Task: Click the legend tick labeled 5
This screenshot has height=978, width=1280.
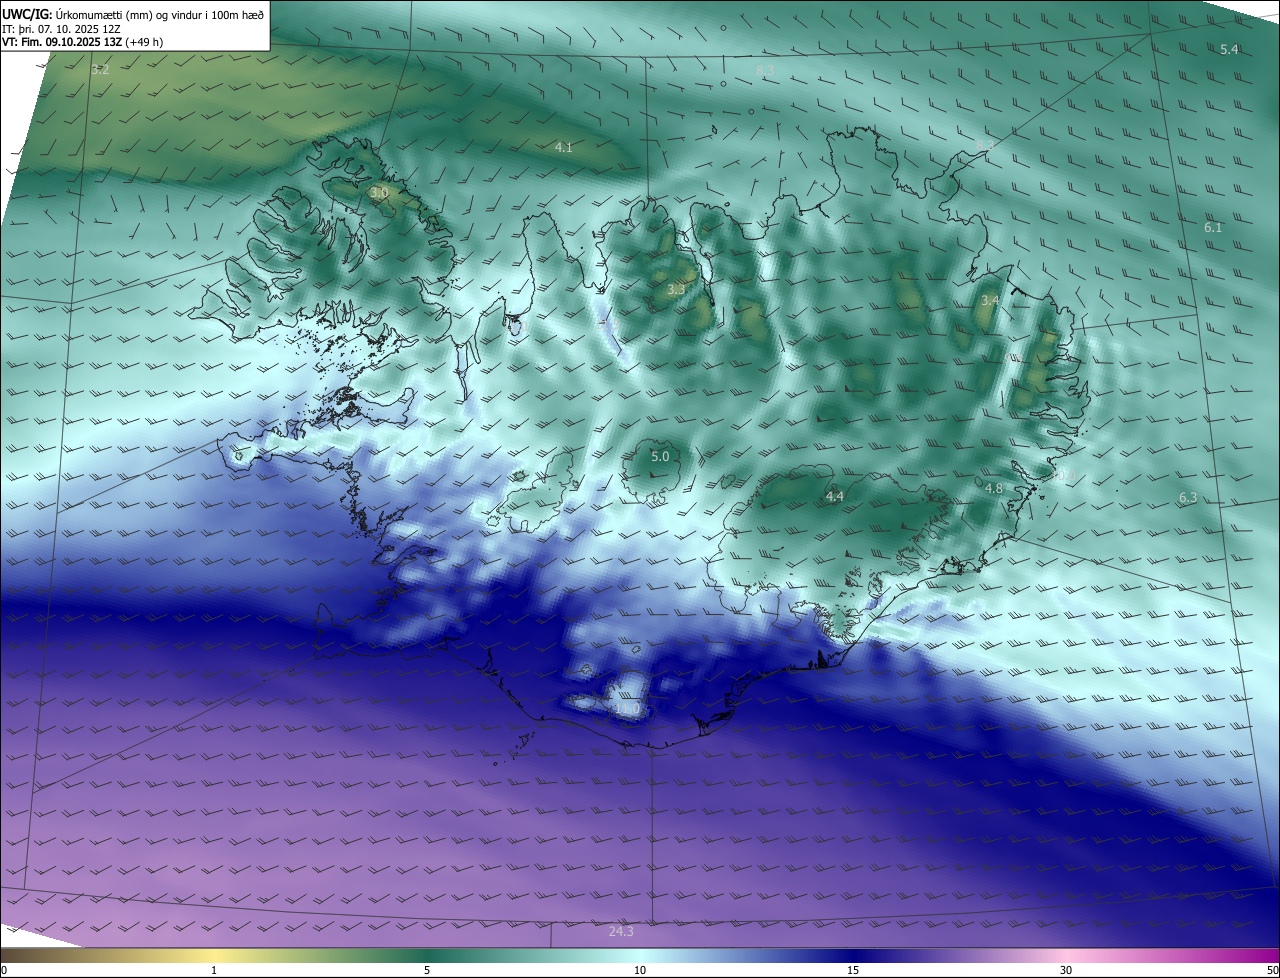Action: [427, 970]
